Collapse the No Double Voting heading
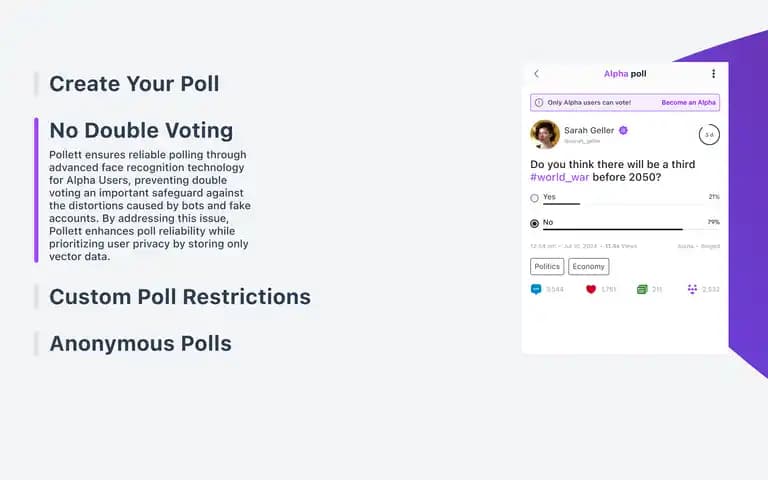Viewport: 768px width, 480px height. 141,130
